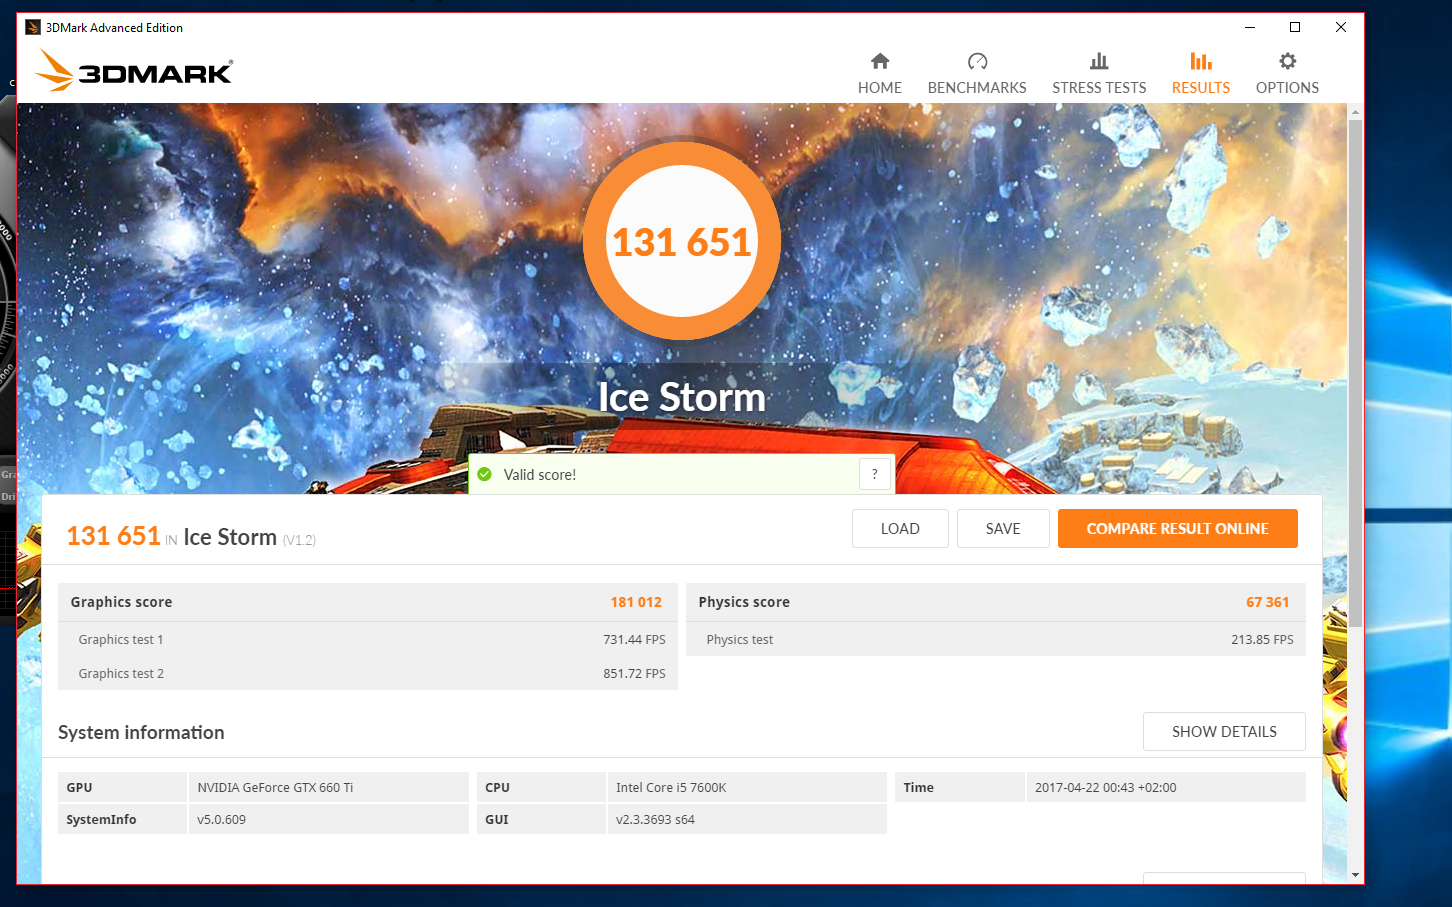1452x907 pixels.
Task: Click the Valid score! message text
Action: pos(540,475)
